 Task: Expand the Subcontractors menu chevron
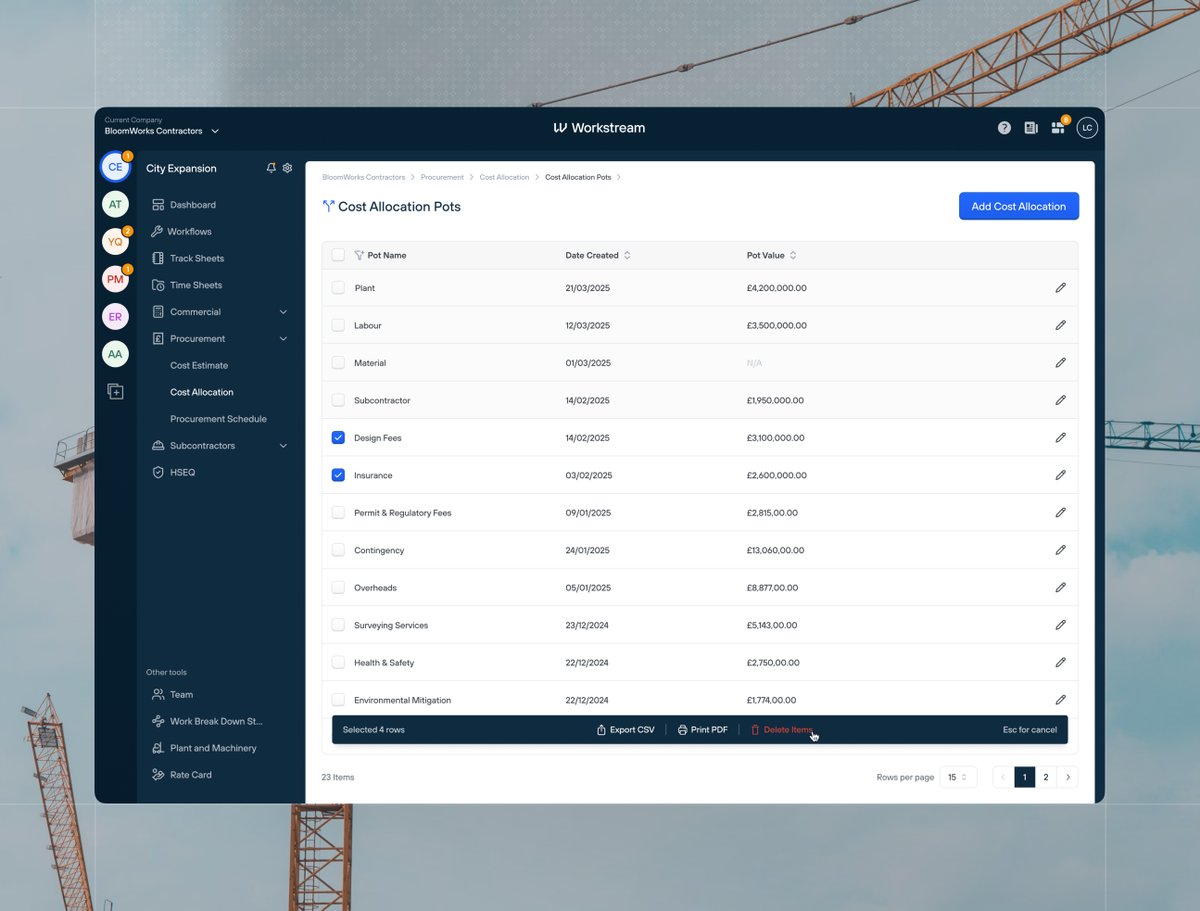point(283,446)
